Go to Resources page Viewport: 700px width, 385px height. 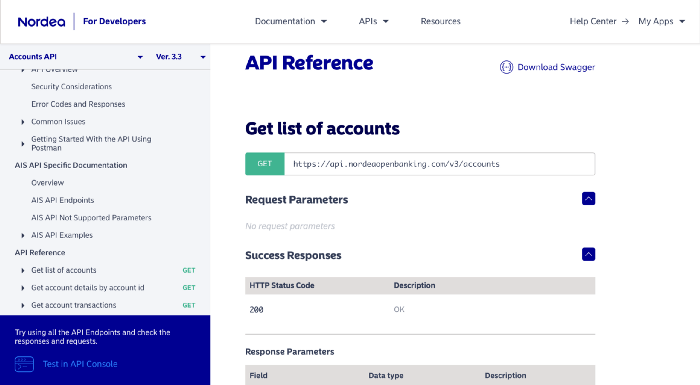[x=440, y=21]
